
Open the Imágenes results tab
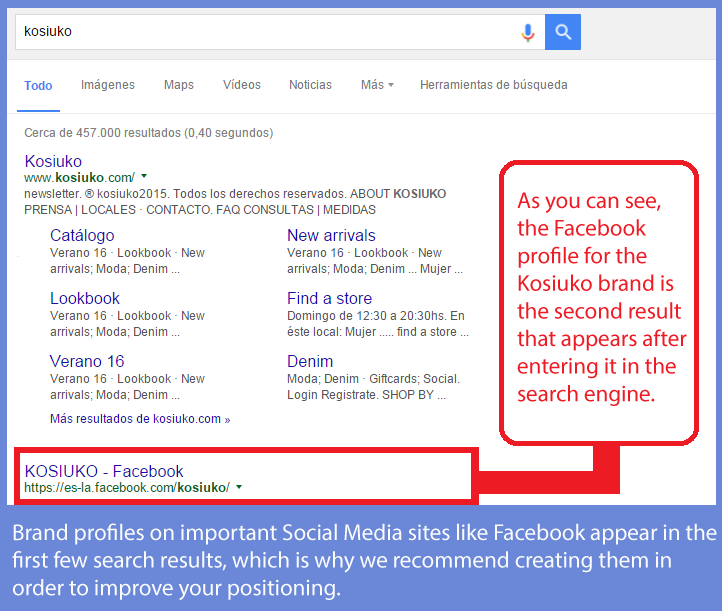108,85
